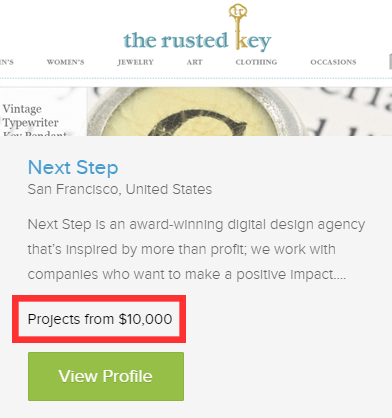Click the blurred lettering beside the banner
The image size is (392, 418).
[x=354, y=111]
